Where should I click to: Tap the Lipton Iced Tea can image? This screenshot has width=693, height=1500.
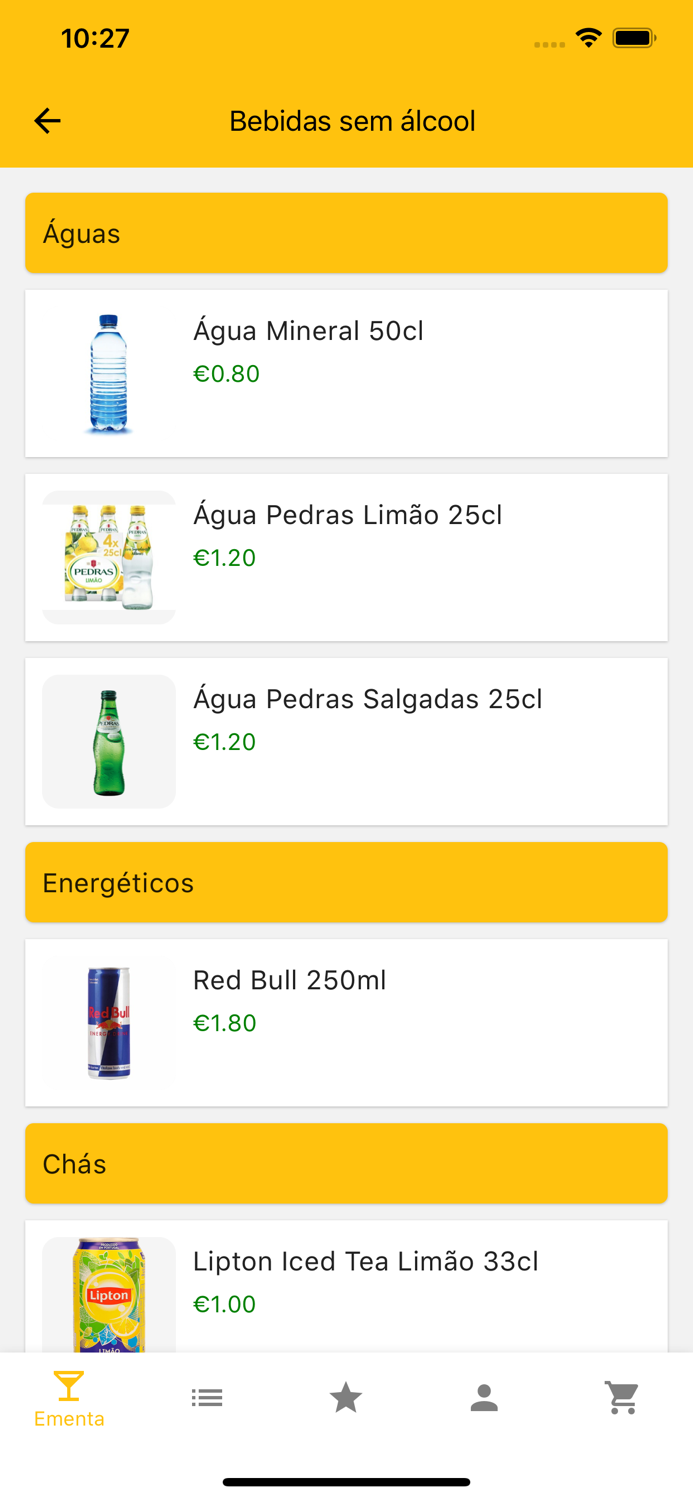click(108, 1290)
